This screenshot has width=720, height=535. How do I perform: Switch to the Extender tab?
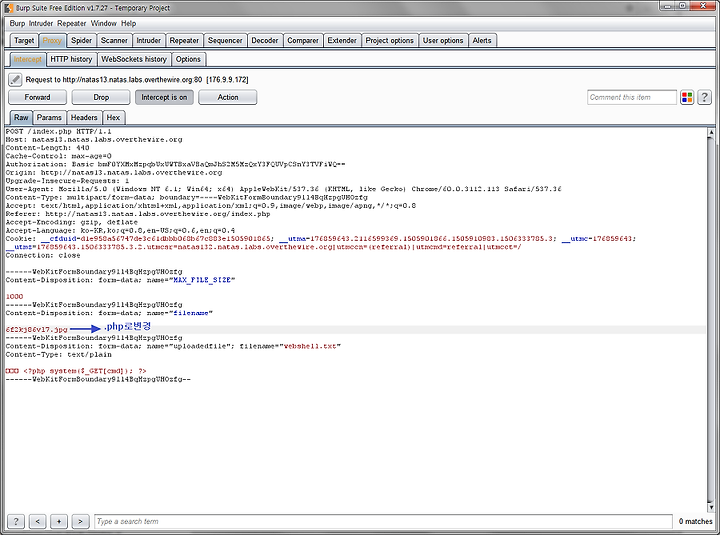pyautogui.click(x=342, y=40)
